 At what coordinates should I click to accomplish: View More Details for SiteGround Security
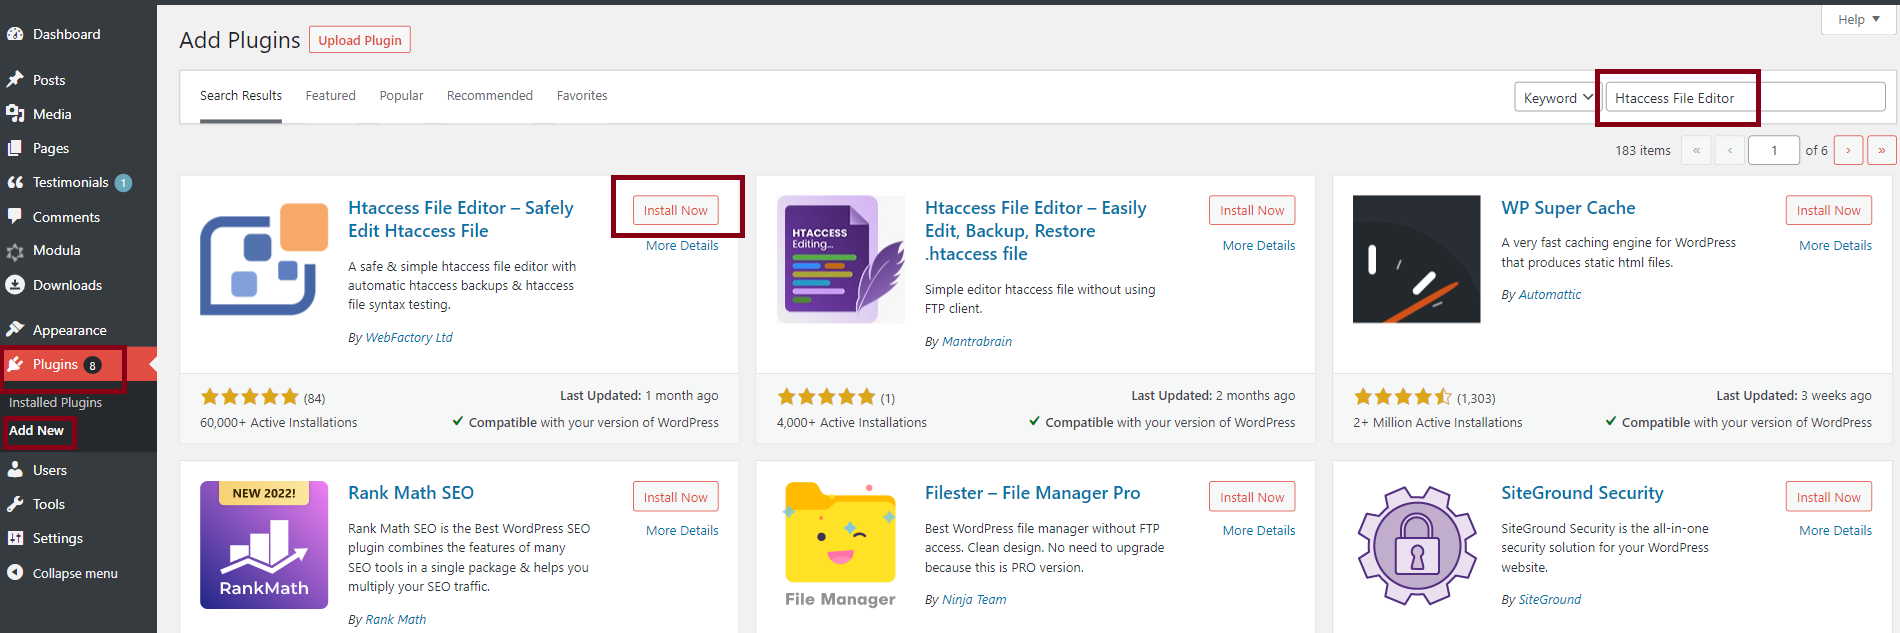1835,531
